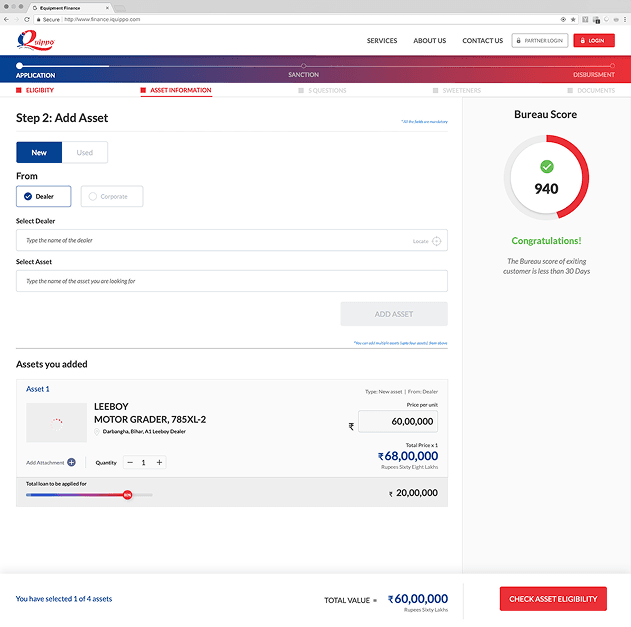Screen dimensions: 631x627
Task: Switch asset type to Used
Action: (85, 153)
